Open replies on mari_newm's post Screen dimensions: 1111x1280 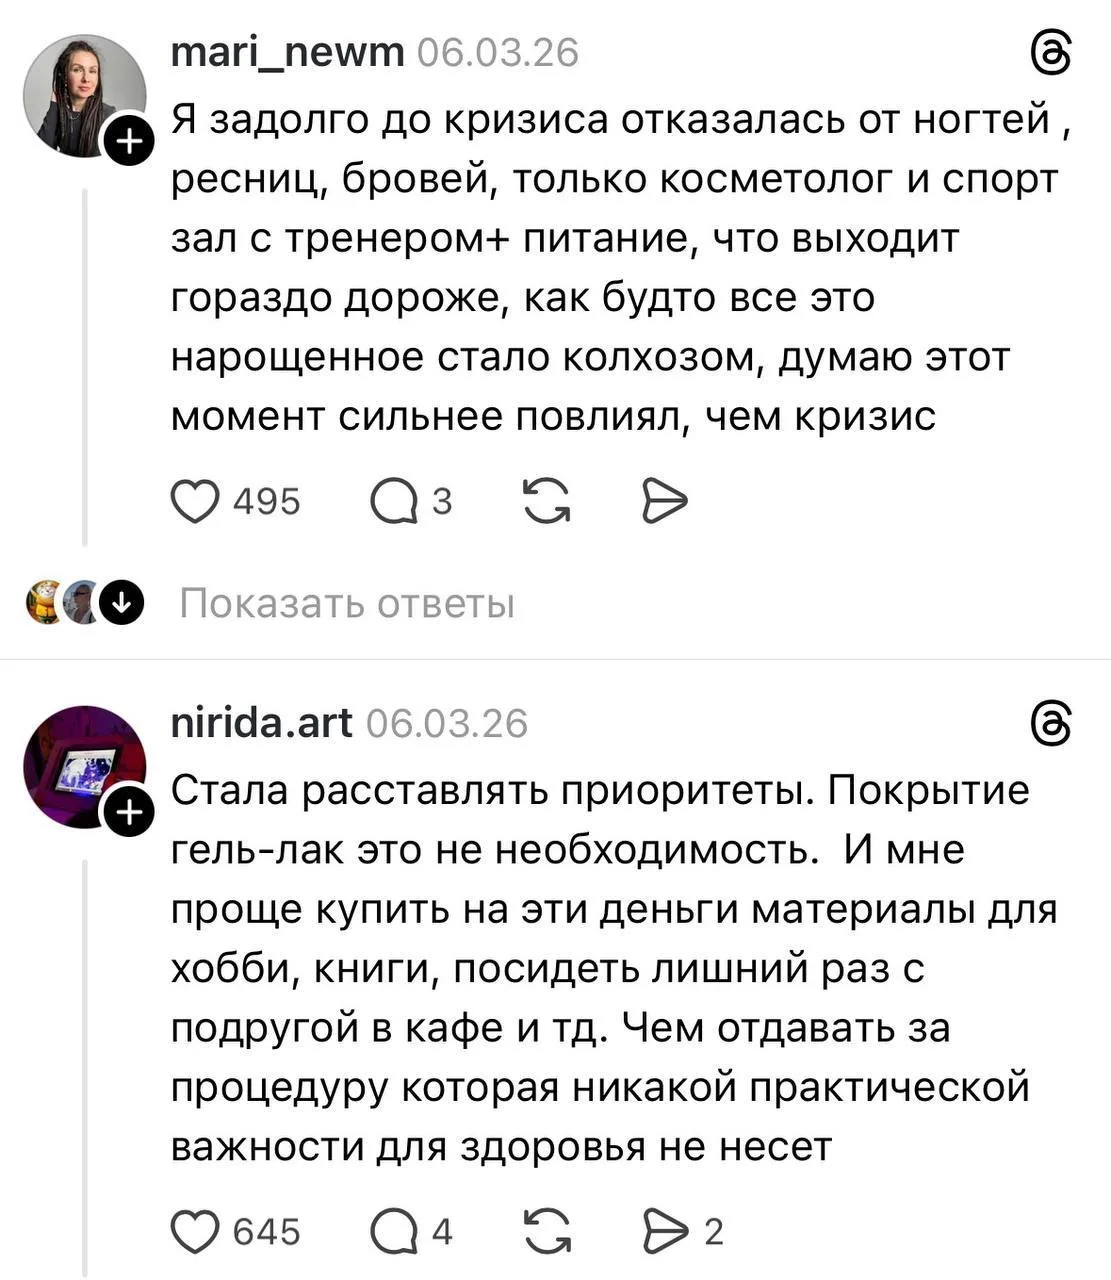tap(393, 501)
